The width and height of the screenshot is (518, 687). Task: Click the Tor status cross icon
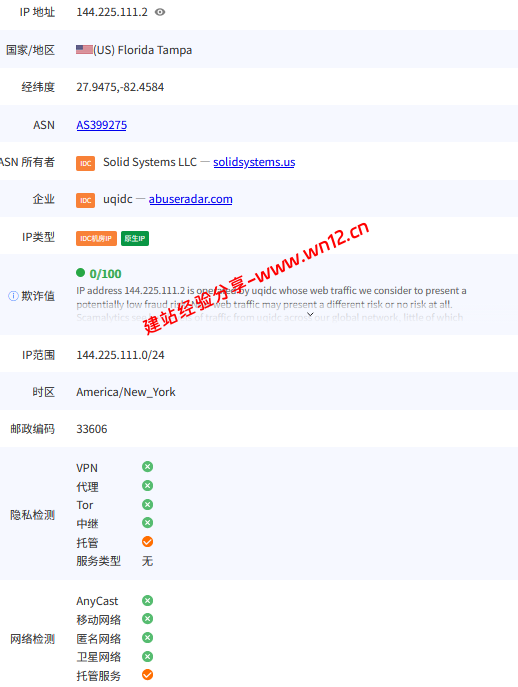point(148,505)
